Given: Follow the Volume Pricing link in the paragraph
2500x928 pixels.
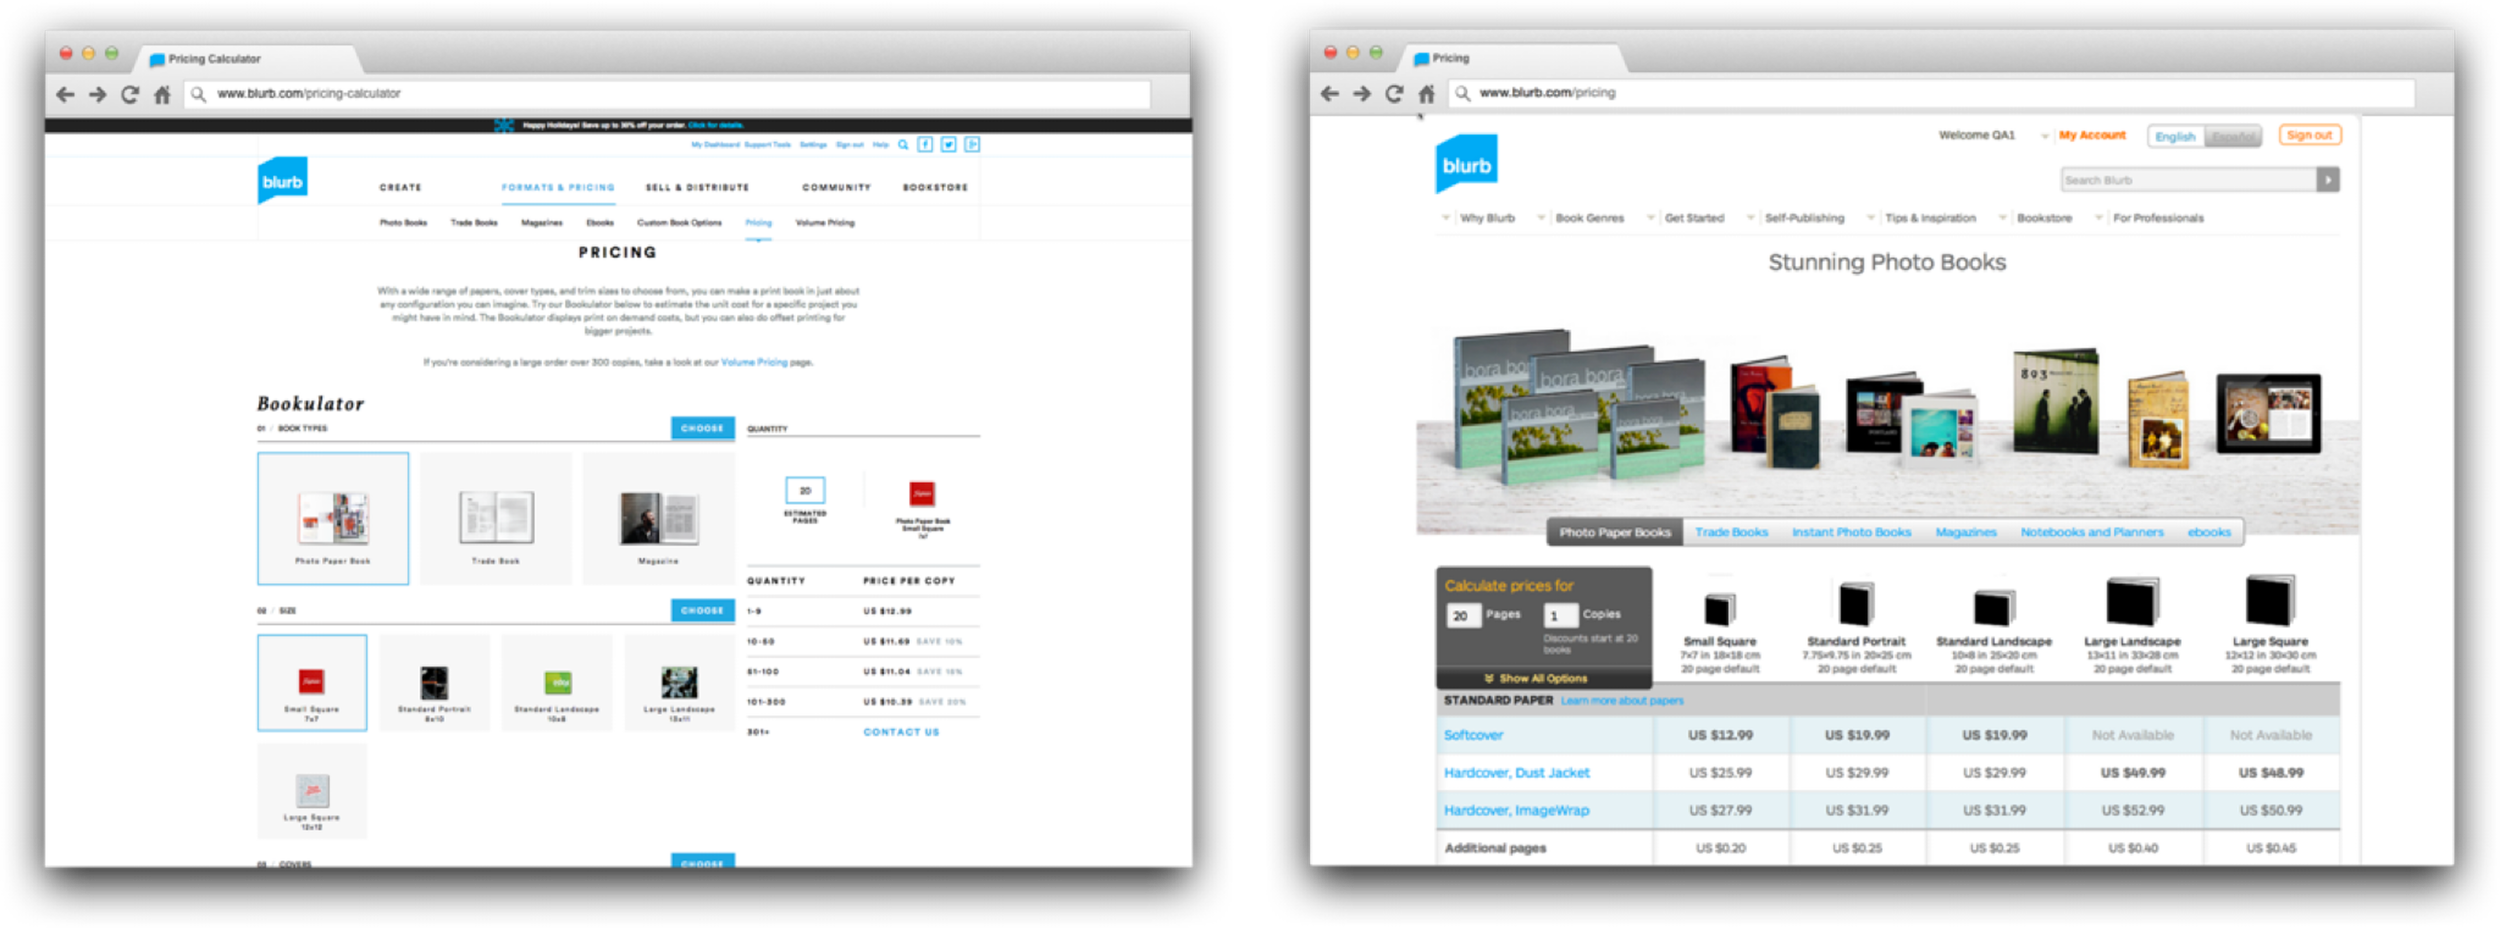Looking at the screenshot, I should coord(754,363).
